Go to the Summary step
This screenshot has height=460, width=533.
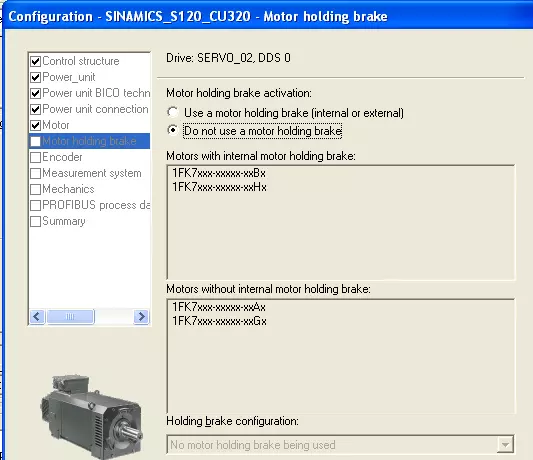click(x=64, y=221)
